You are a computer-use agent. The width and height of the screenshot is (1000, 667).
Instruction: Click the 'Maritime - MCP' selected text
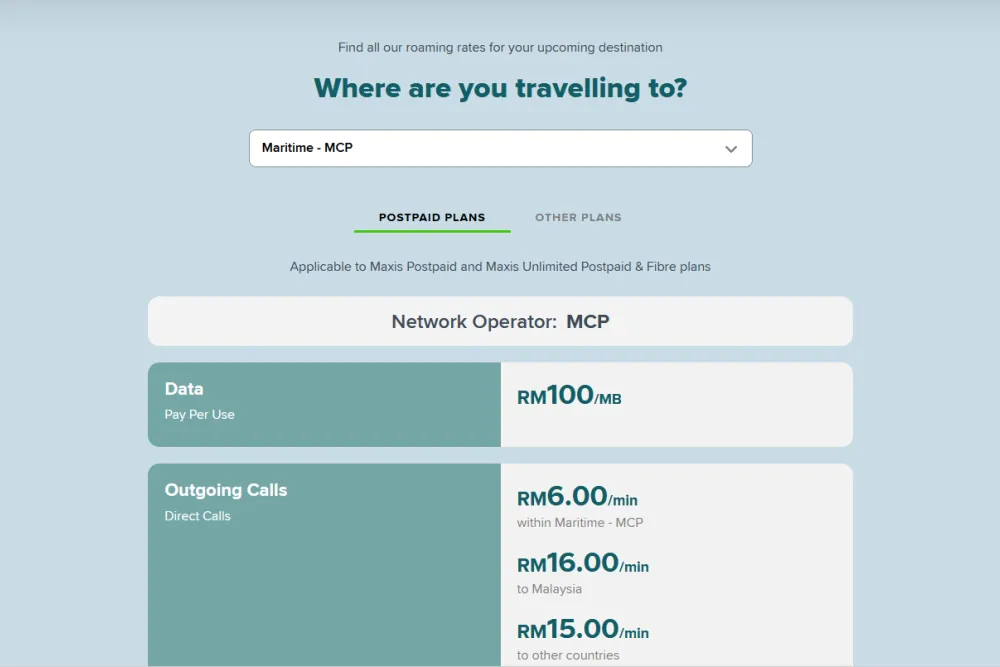307,148
